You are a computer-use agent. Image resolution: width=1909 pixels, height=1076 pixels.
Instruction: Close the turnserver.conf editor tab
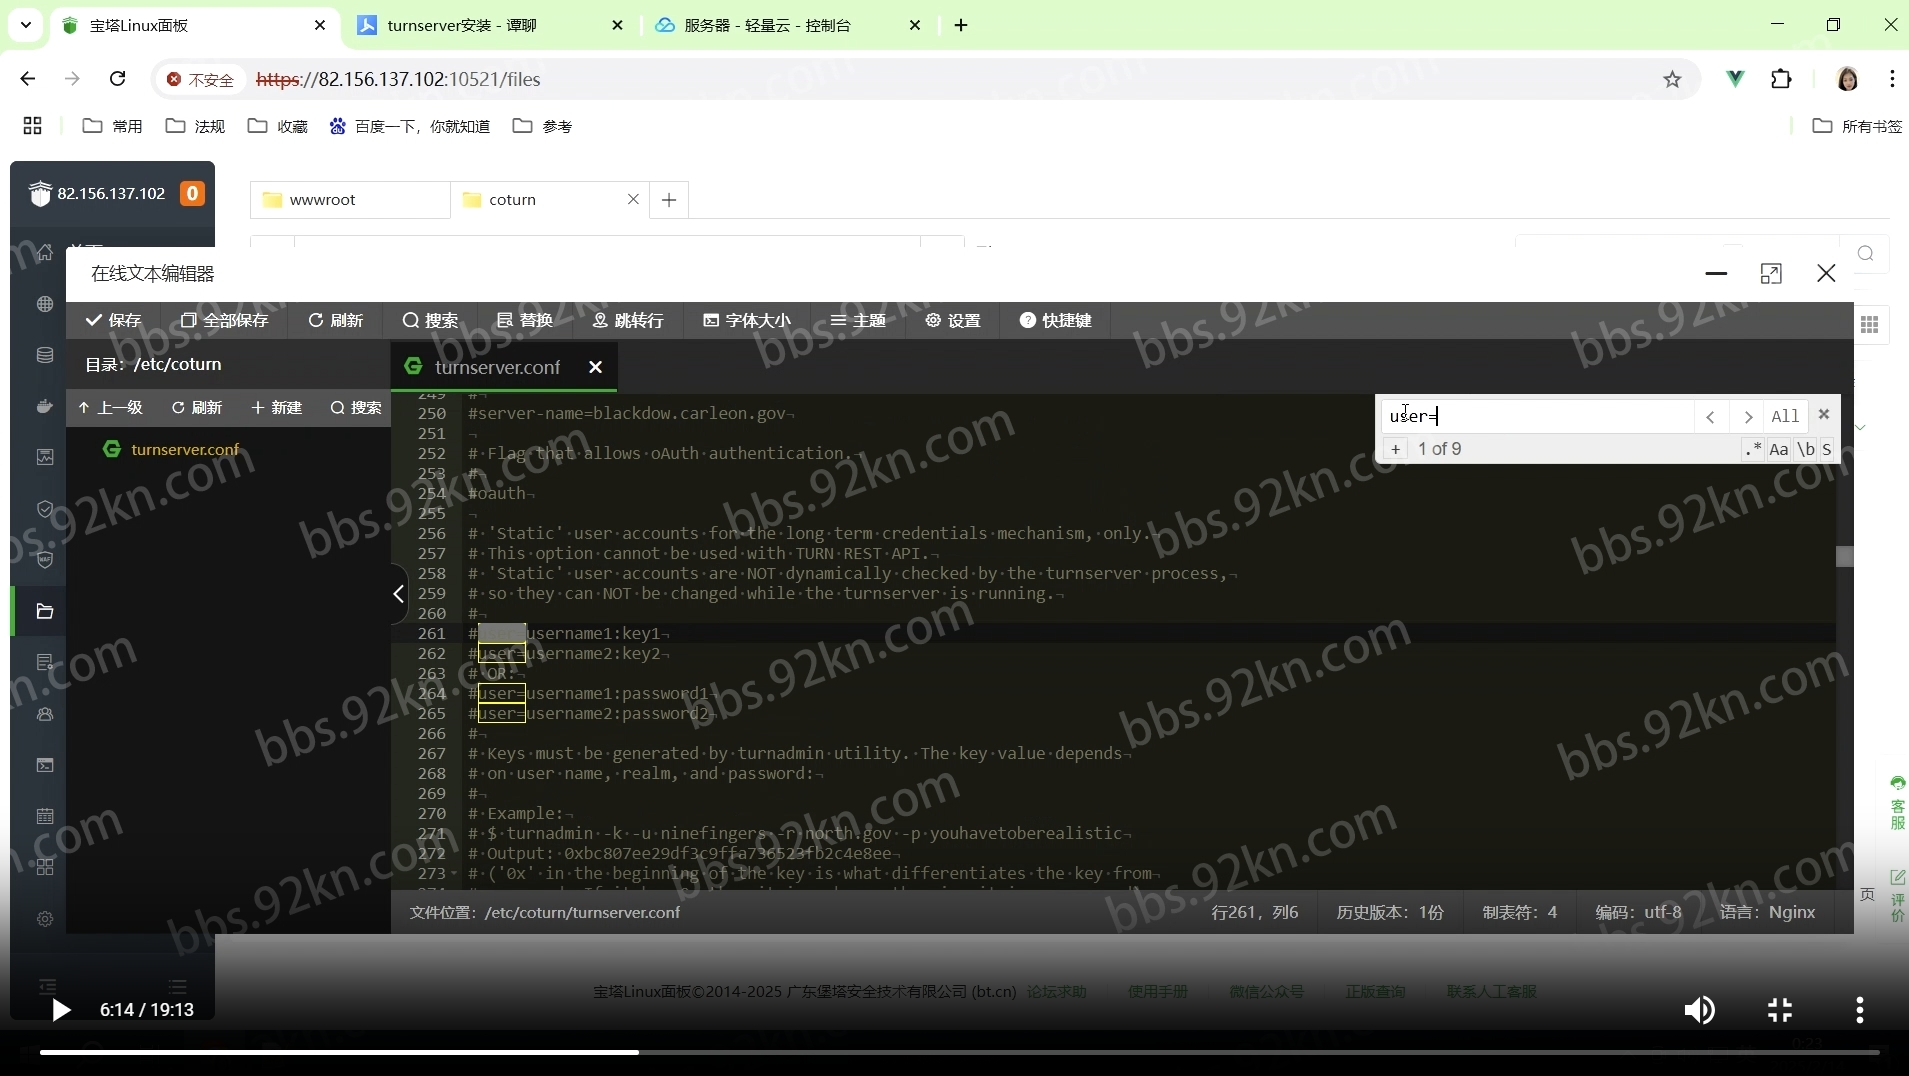pyautogui.click(x=596, y=367)
